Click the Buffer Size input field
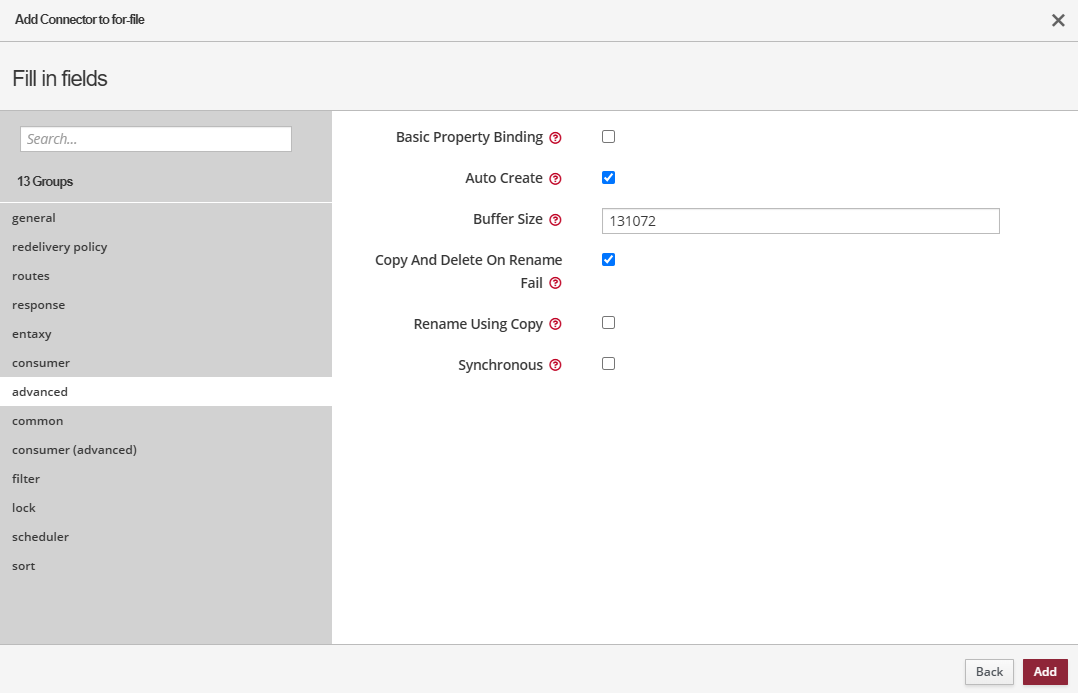 [x=800, y=221]
